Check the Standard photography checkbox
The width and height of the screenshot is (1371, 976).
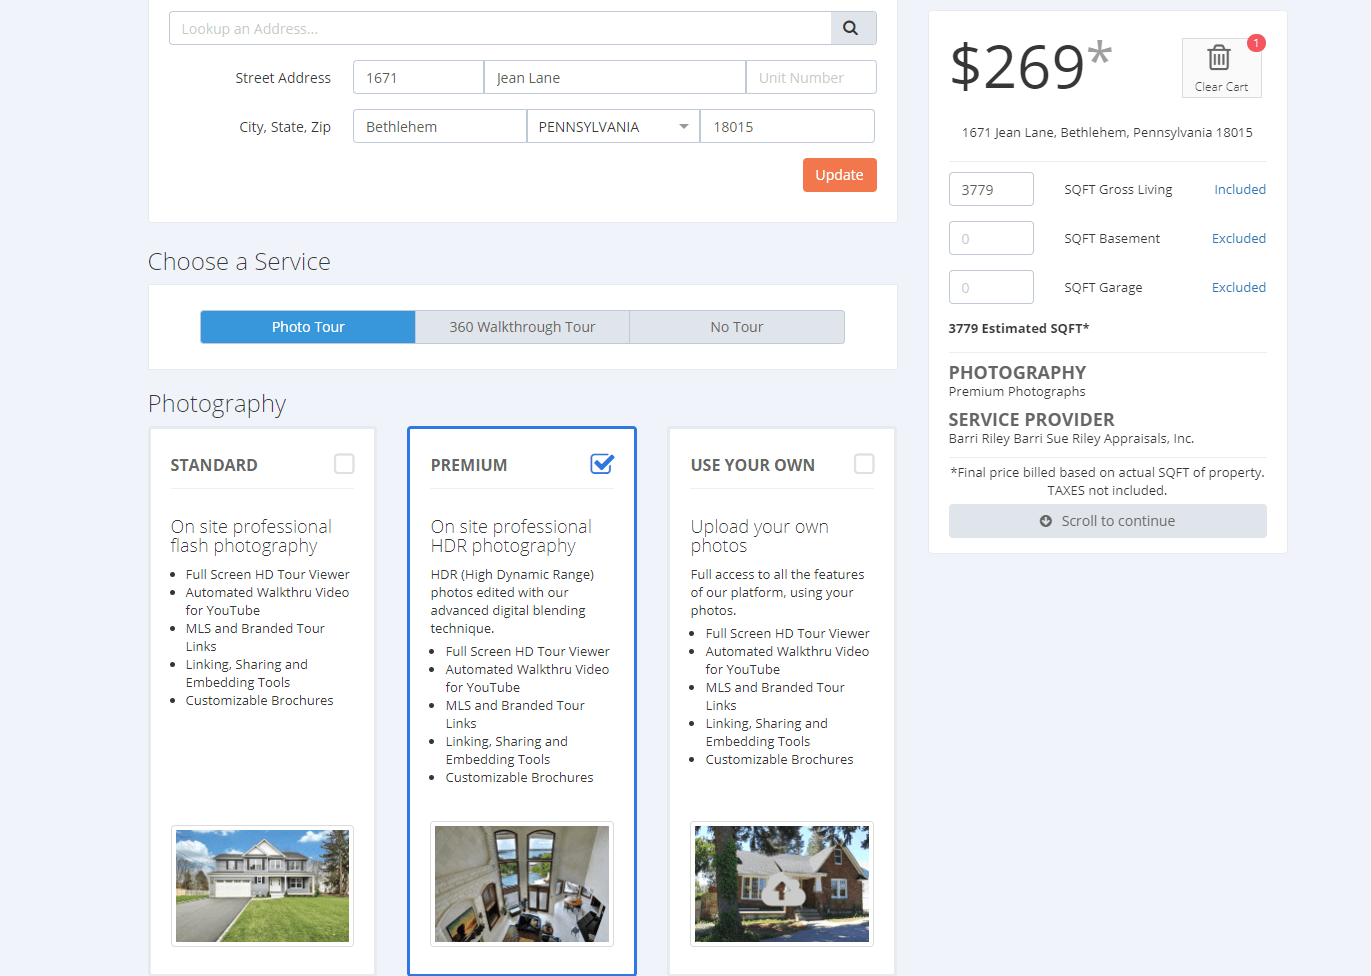point(344,464)
